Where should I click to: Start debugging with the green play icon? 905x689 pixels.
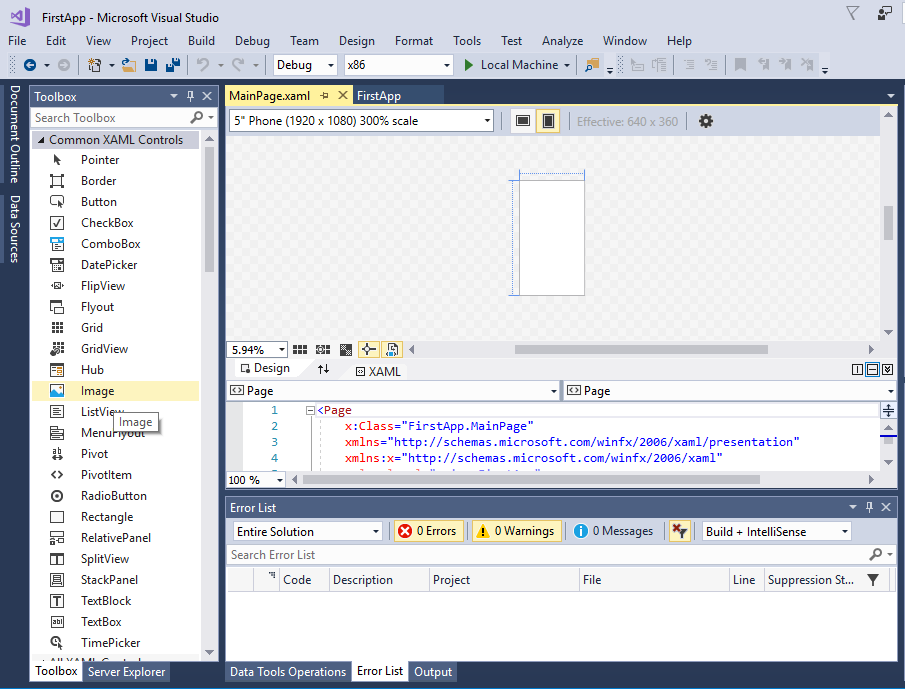coord(469,65)
